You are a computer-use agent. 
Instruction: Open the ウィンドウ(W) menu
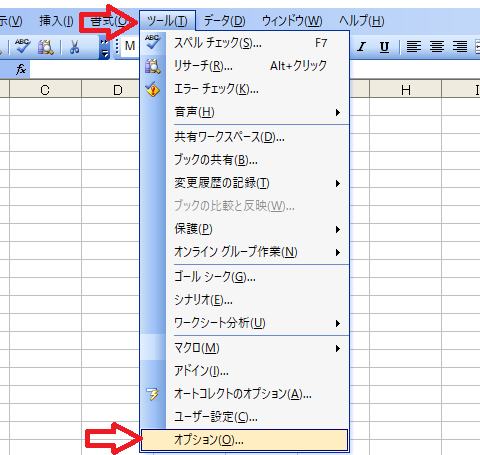[x=292, y=21]
